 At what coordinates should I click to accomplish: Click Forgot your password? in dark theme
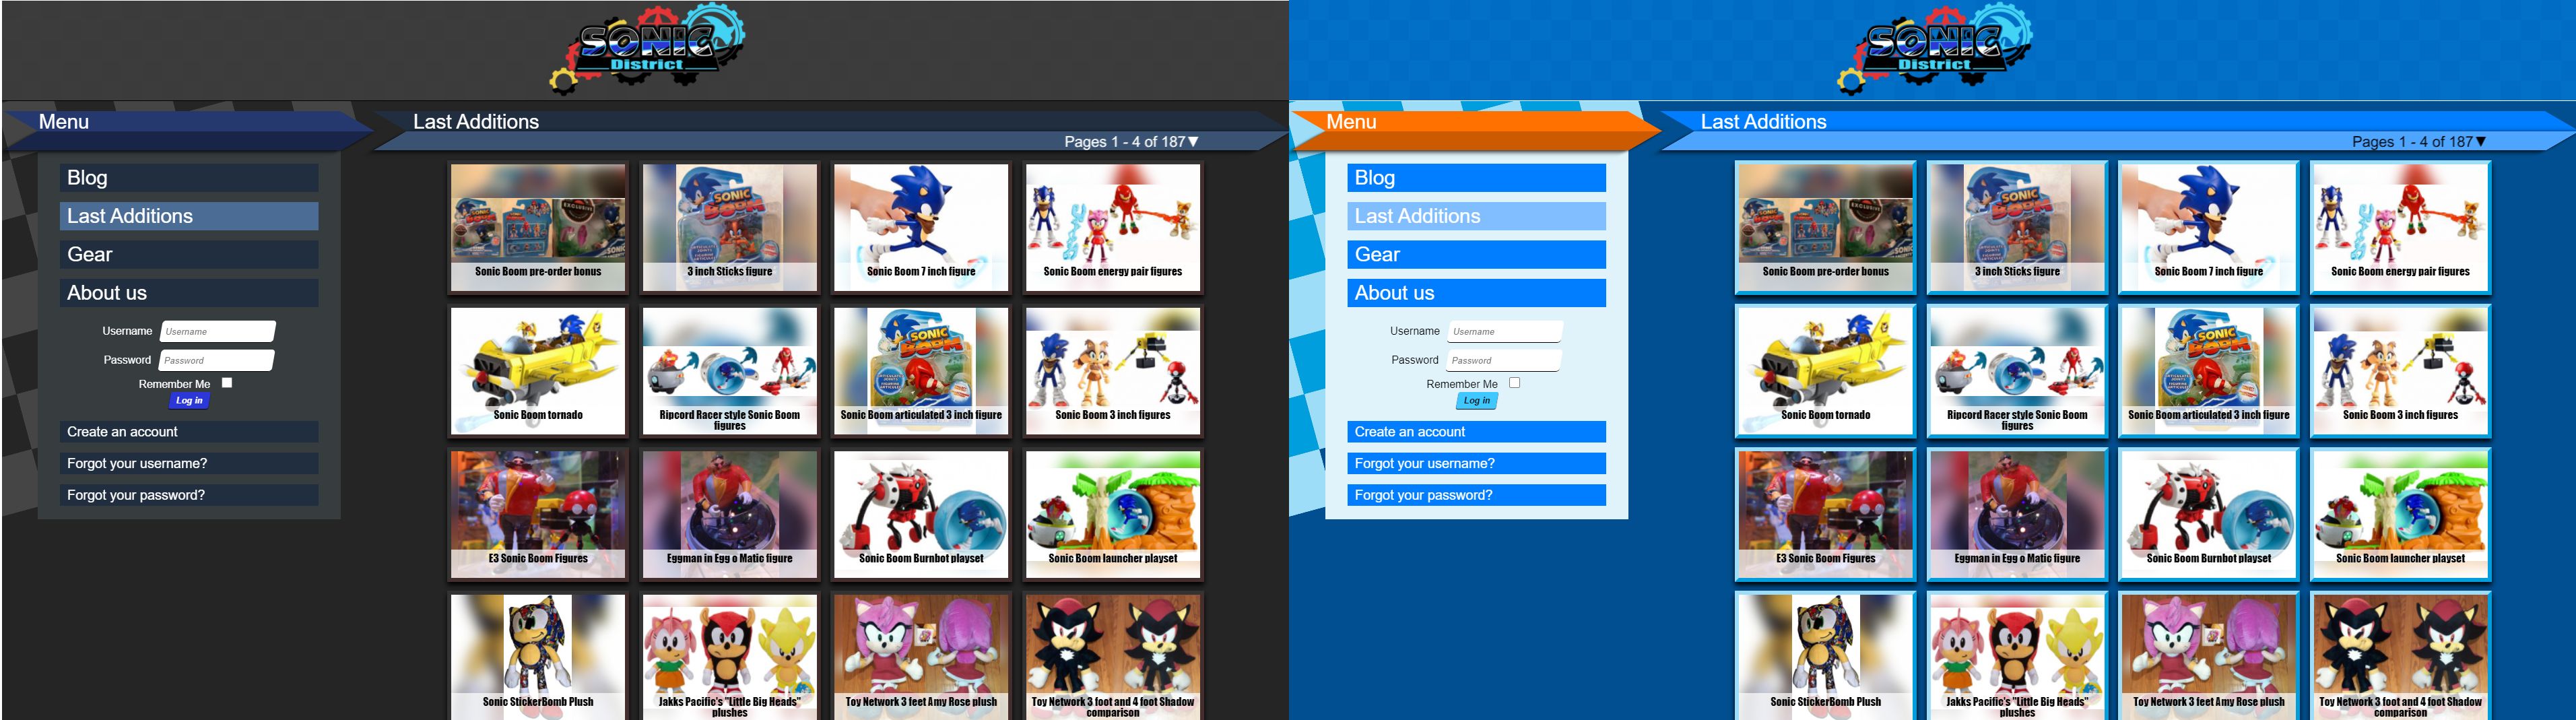(188, 495)
